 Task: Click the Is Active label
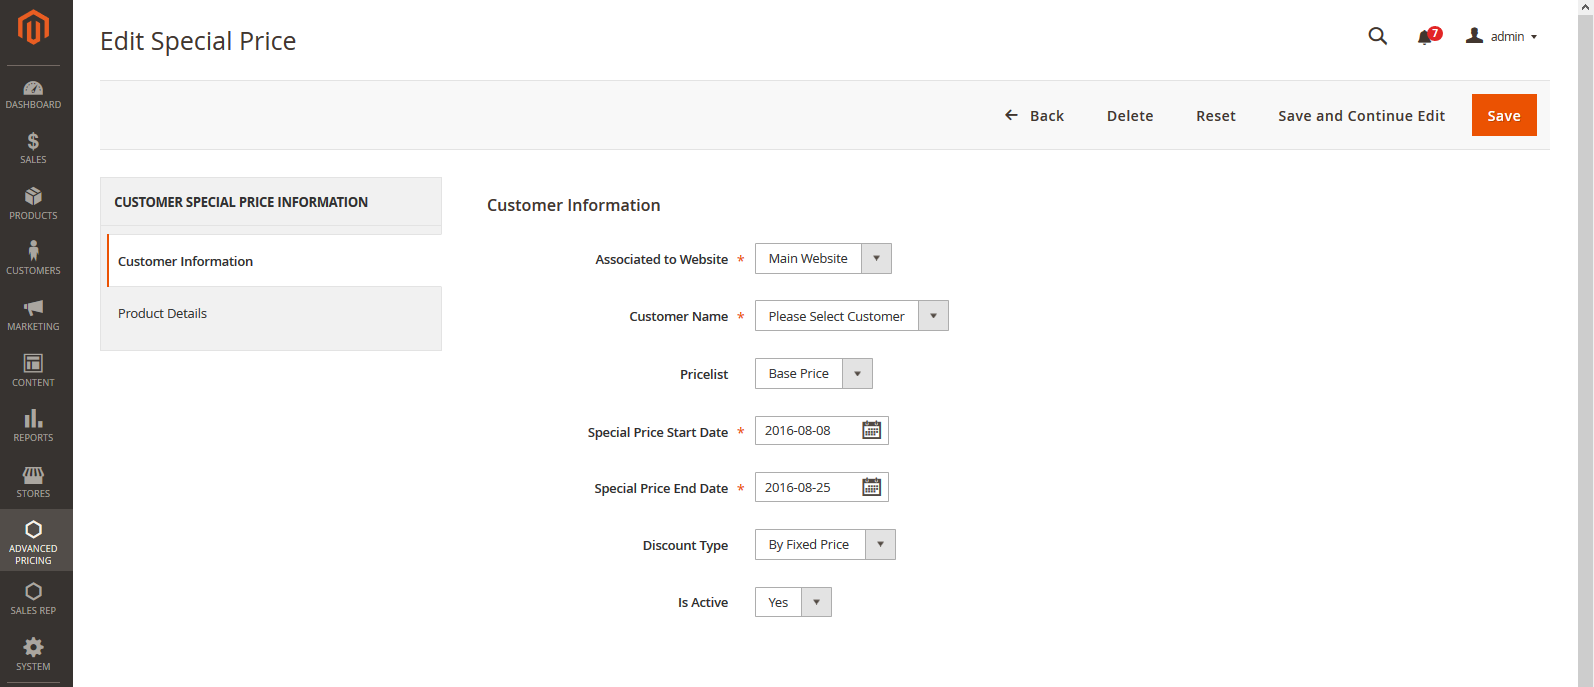tap(703, 602)
